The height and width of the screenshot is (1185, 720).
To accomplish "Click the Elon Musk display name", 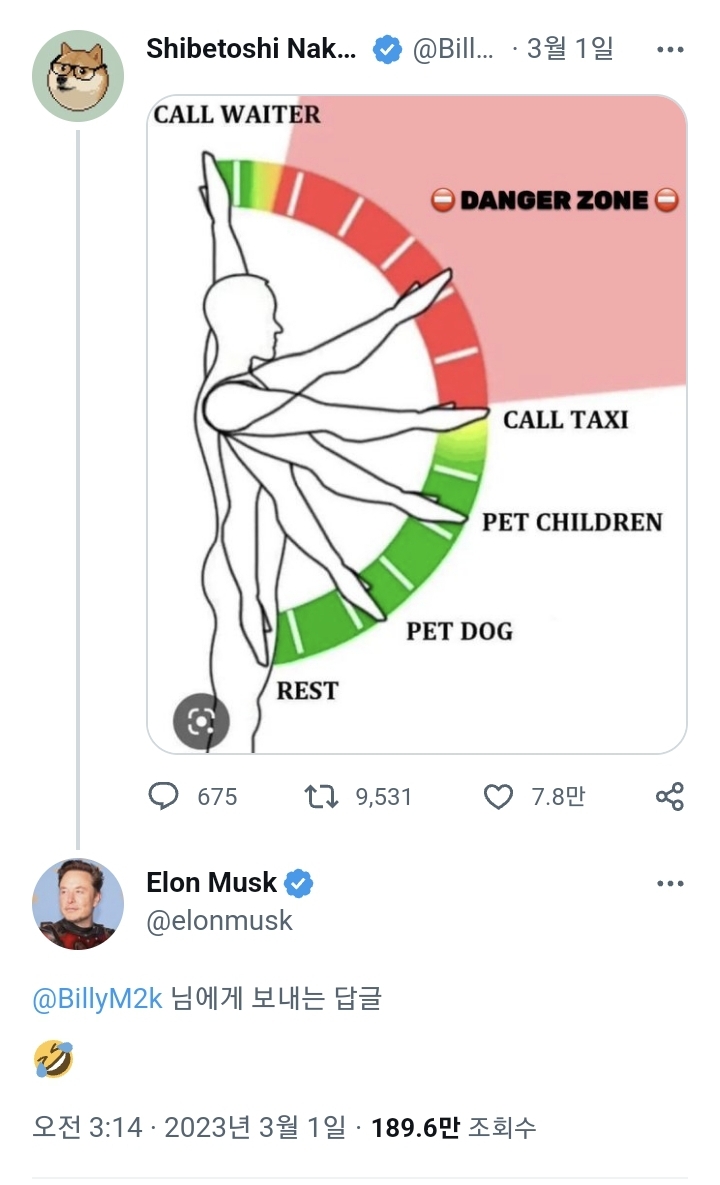I will tap(211, 883).
